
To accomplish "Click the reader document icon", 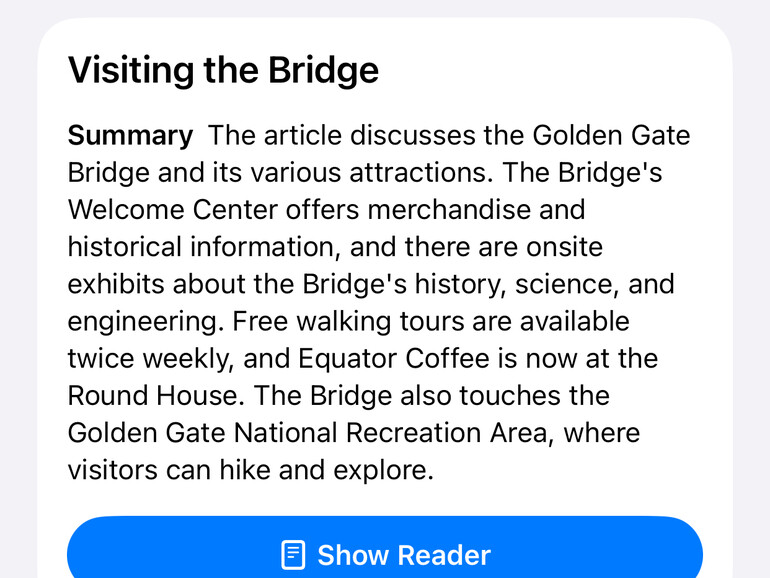I will (x=293, y=554).
